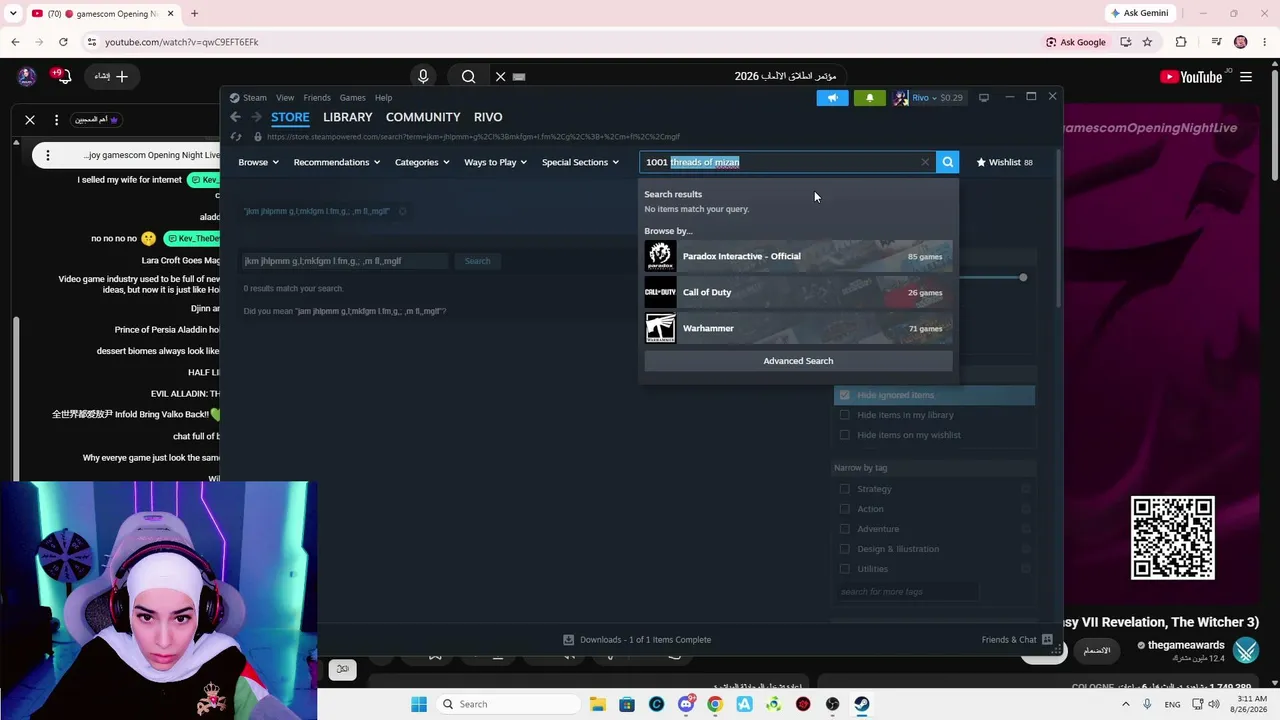Open the Steam menu
This screenshot has width=1280, height=720.
click(255, 98)
